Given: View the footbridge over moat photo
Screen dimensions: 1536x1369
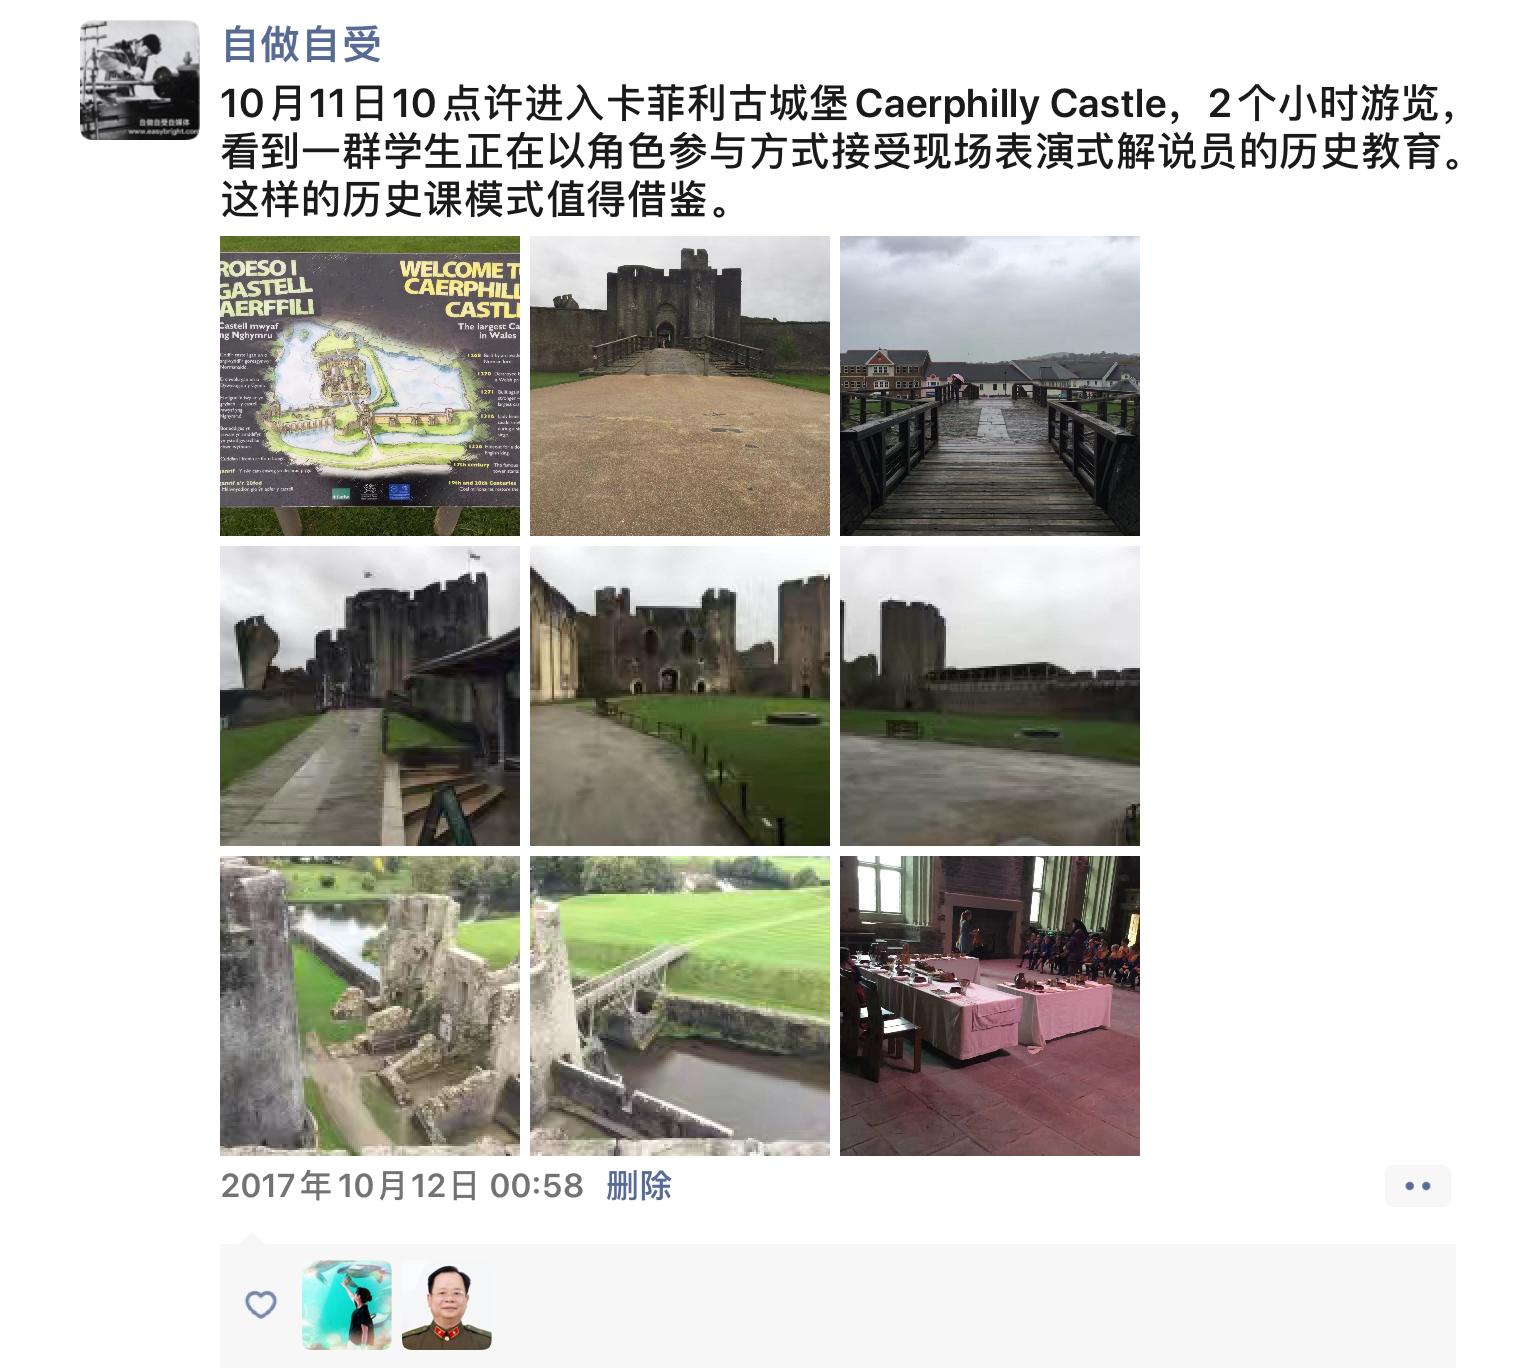Looking at the screenshot, I should pos(680,1006).
